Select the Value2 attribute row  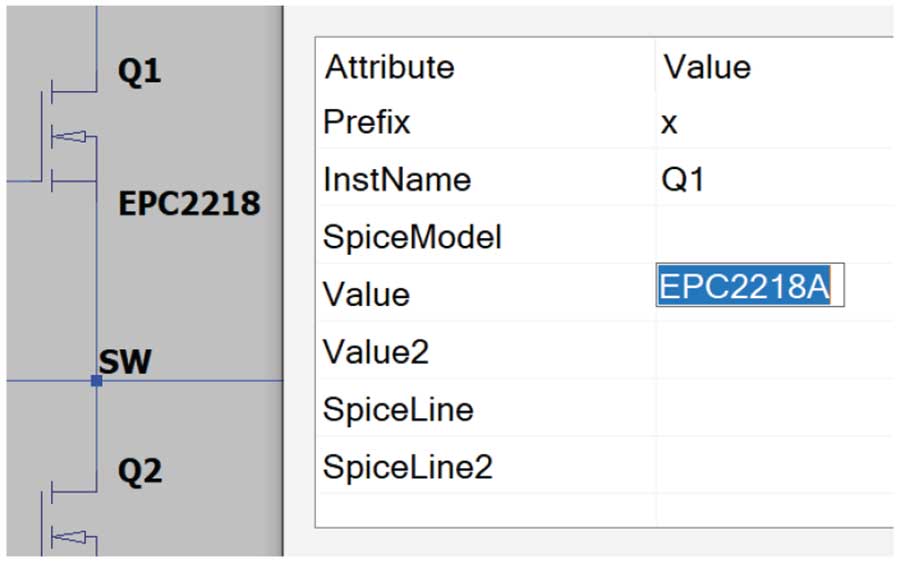[x=373, y=352]
